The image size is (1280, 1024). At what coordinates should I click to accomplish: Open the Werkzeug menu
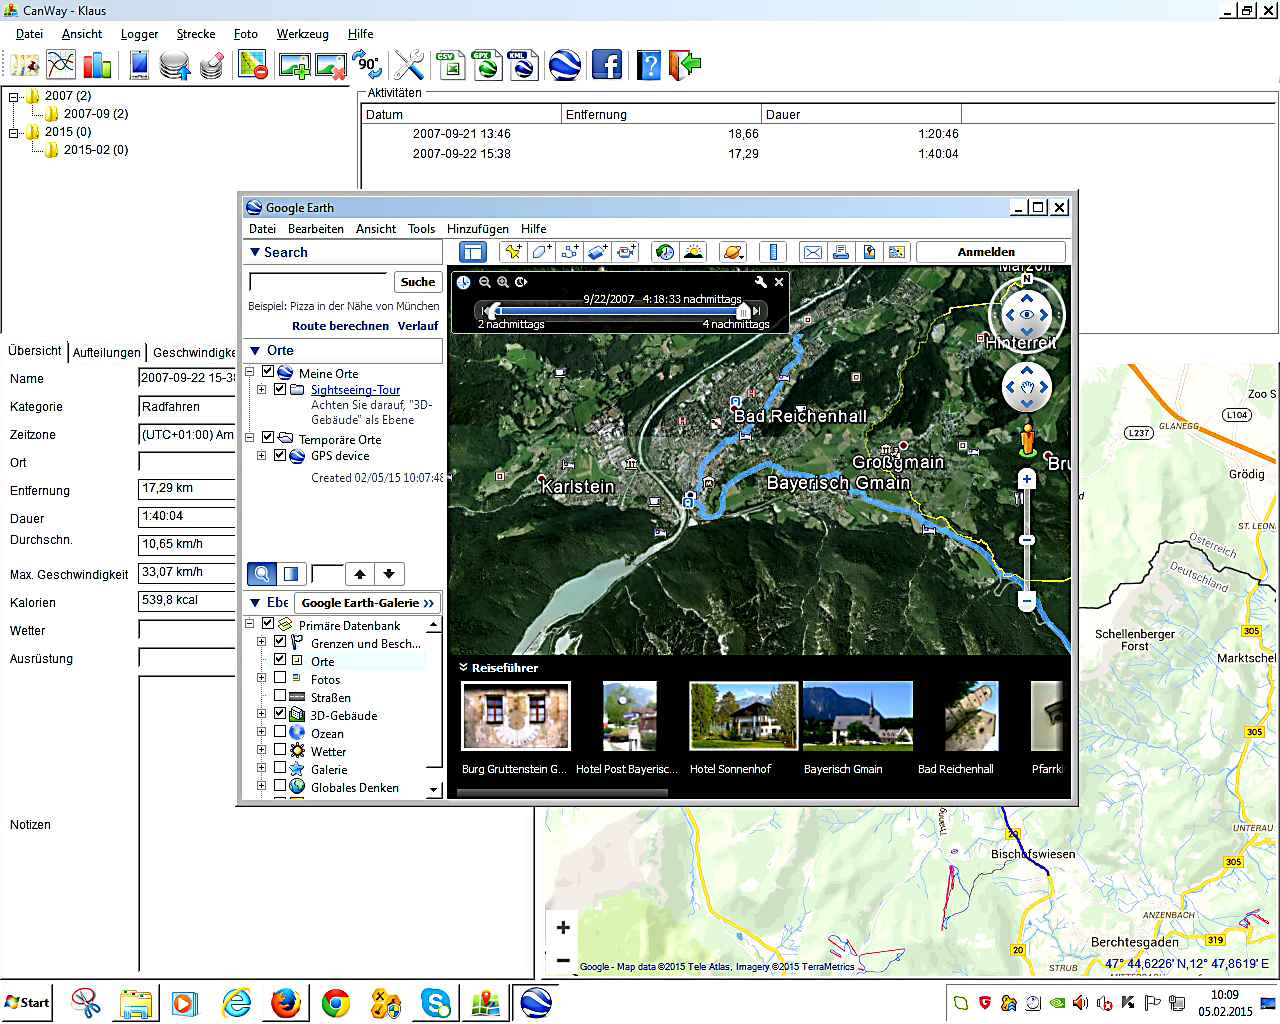[302, 34]
